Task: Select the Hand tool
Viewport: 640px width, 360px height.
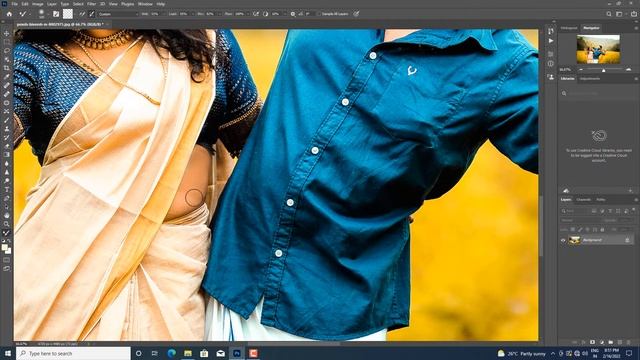Action: pos(7,215)
